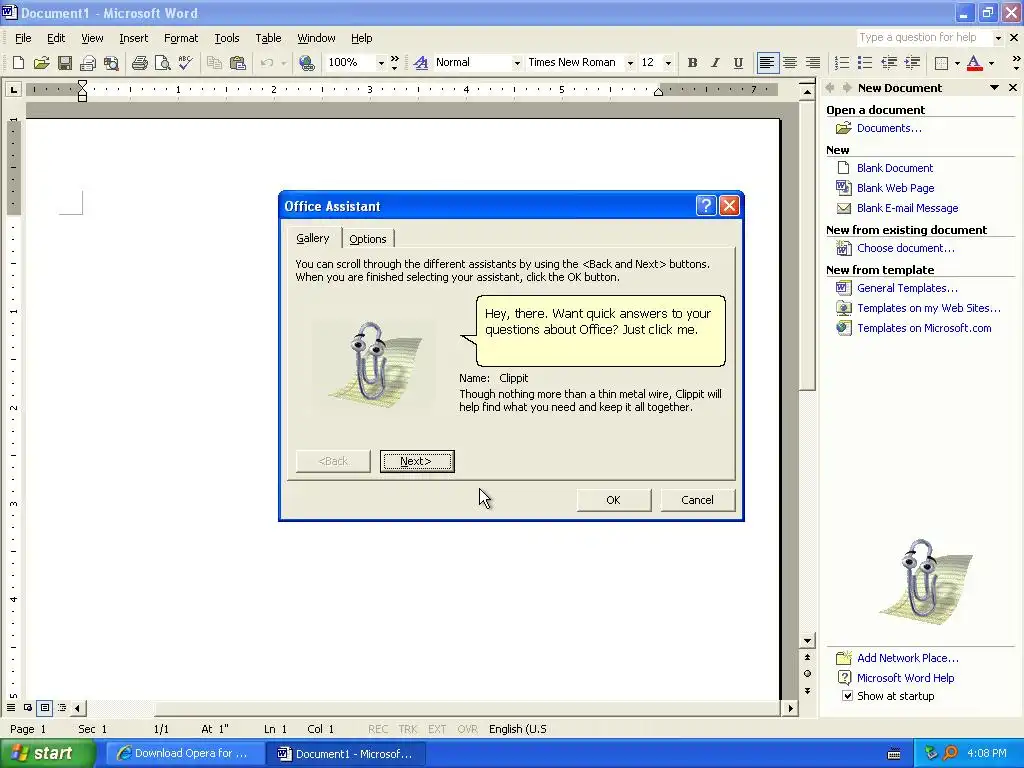
Task: Click the Increase Indent icon
Action: tap(912, 63)
